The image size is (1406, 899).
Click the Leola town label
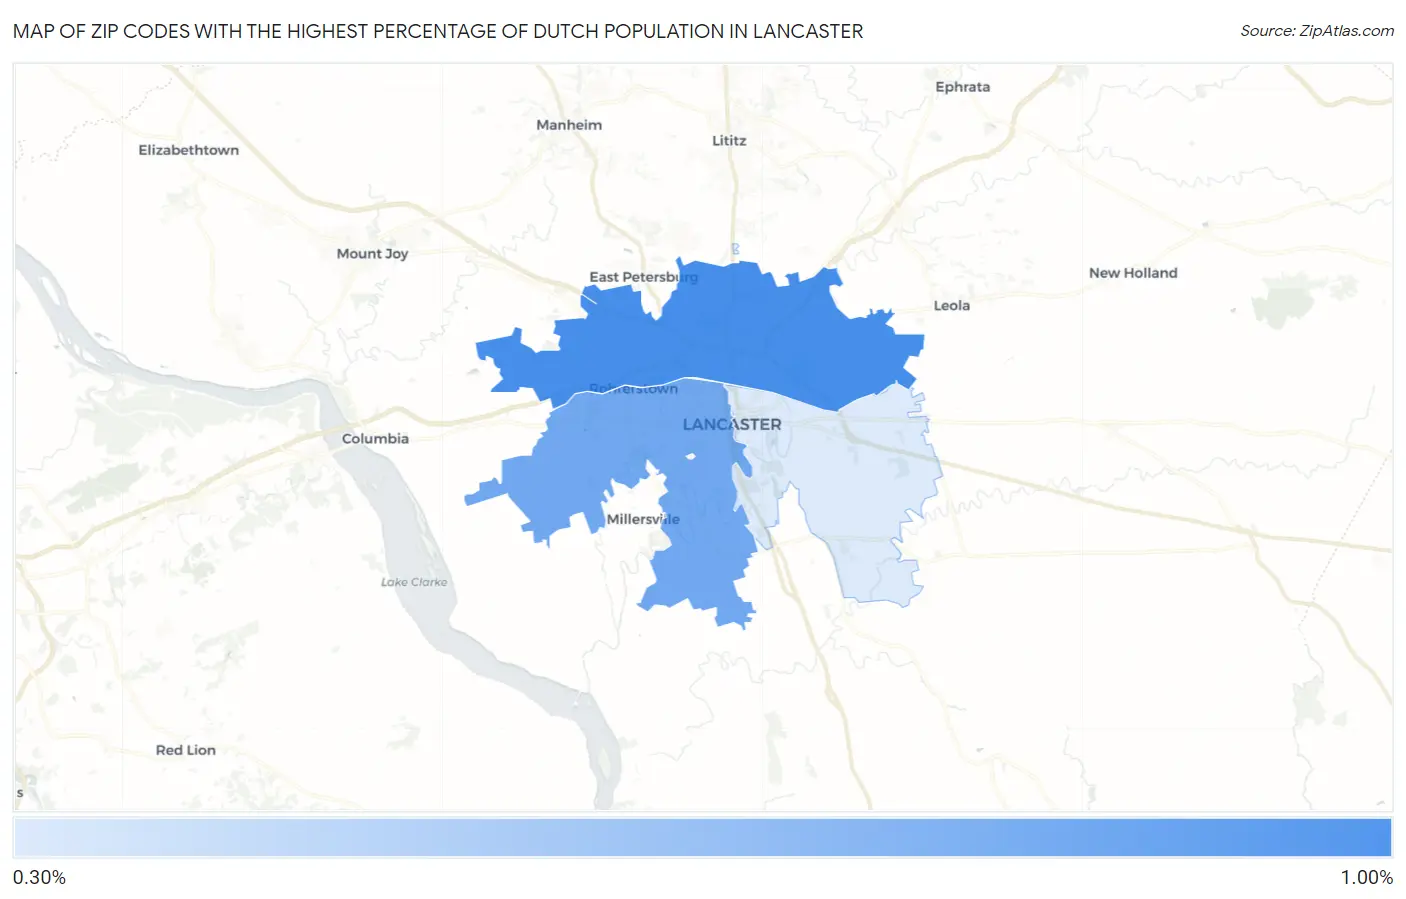(x=952, y=306)
